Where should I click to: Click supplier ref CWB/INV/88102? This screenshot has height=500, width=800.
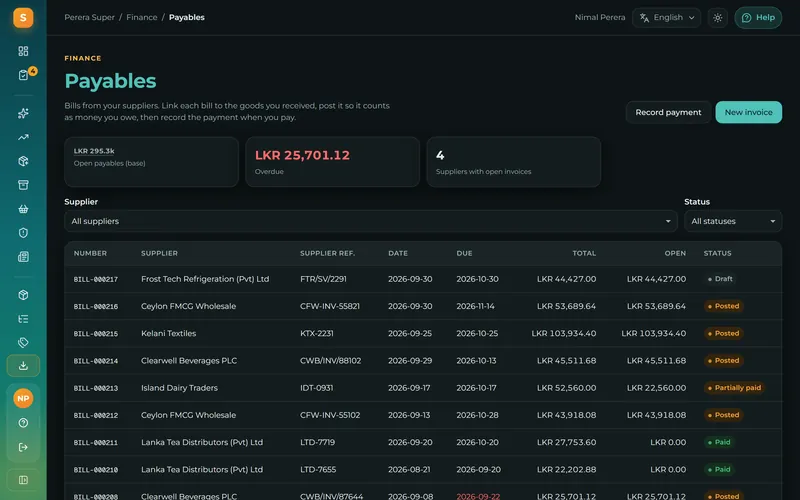pos(331,361)
